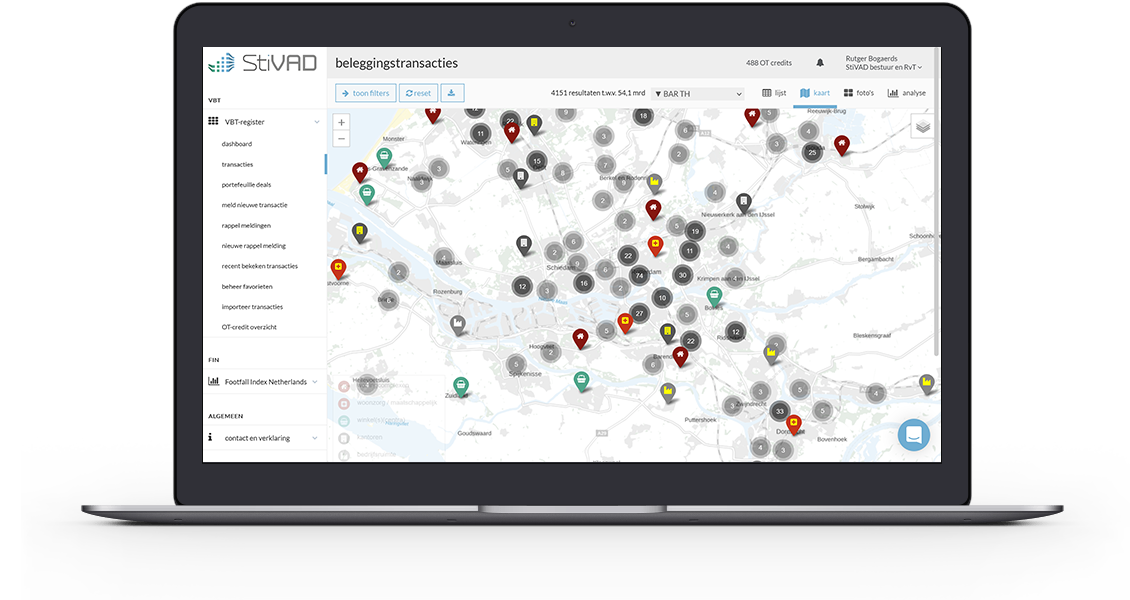Open the BAR TH dropdown

point(698,94)
